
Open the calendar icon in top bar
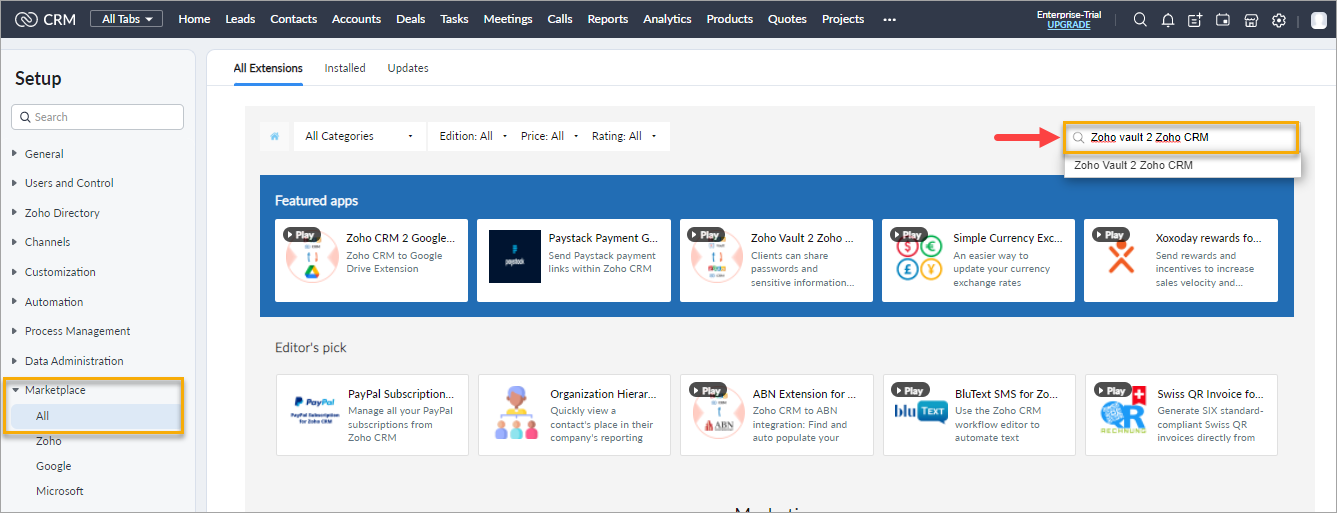1223,20
